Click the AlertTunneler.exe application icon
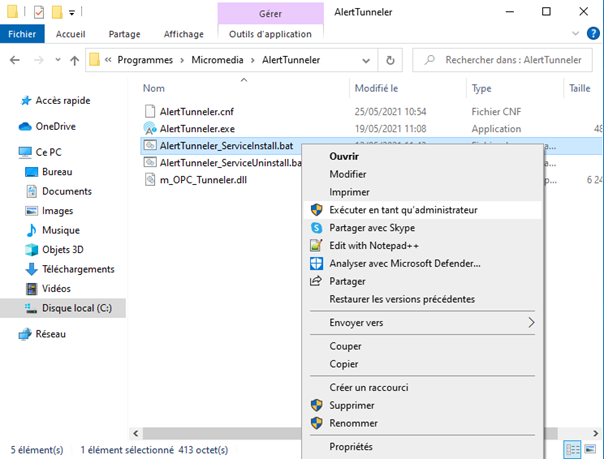604x459 pixels. [x=150, y=128]
